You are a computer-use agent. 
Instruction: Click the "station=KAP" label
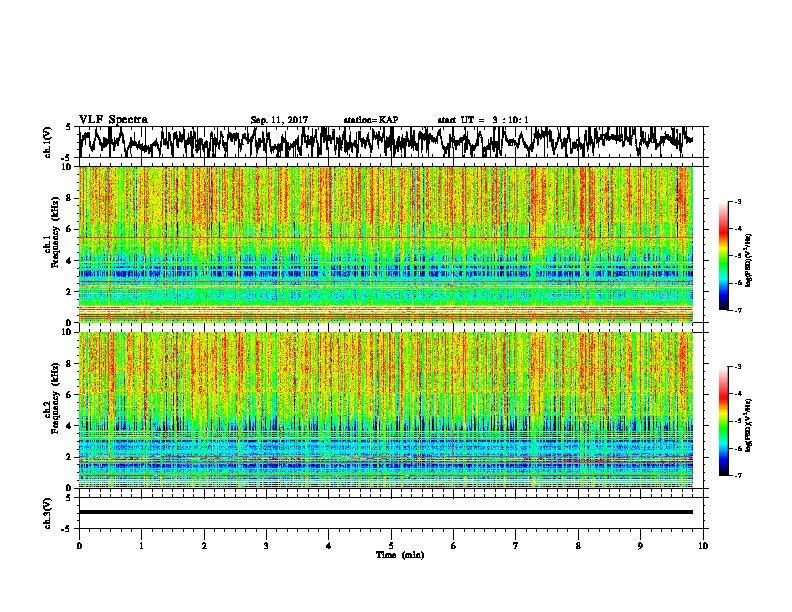pos(371,120)
